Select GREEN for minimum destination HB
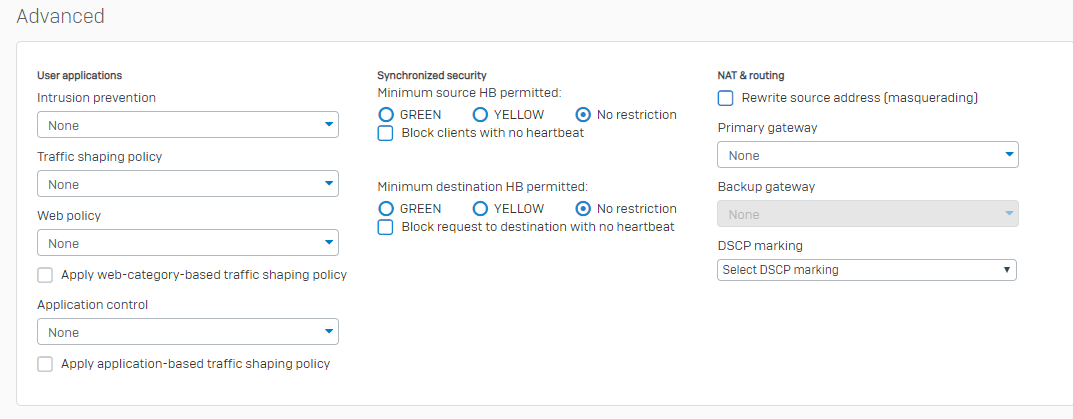Screen dimensions: 1073x419 click(386, 208)
